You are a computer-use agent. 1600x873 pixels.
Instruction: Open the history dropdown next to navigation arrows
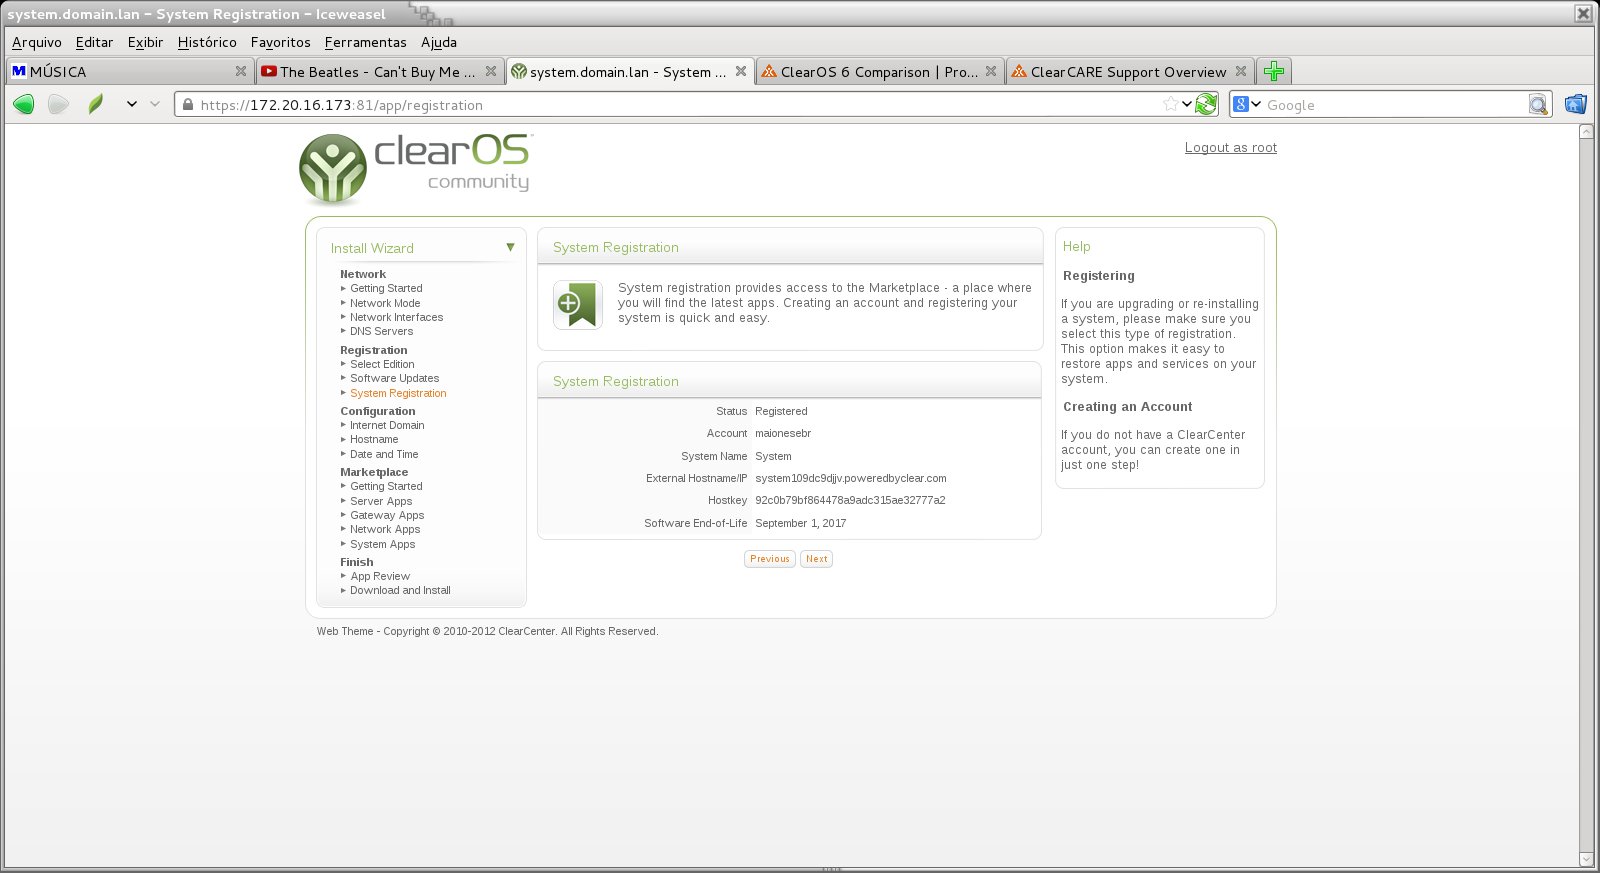(131, 104)
